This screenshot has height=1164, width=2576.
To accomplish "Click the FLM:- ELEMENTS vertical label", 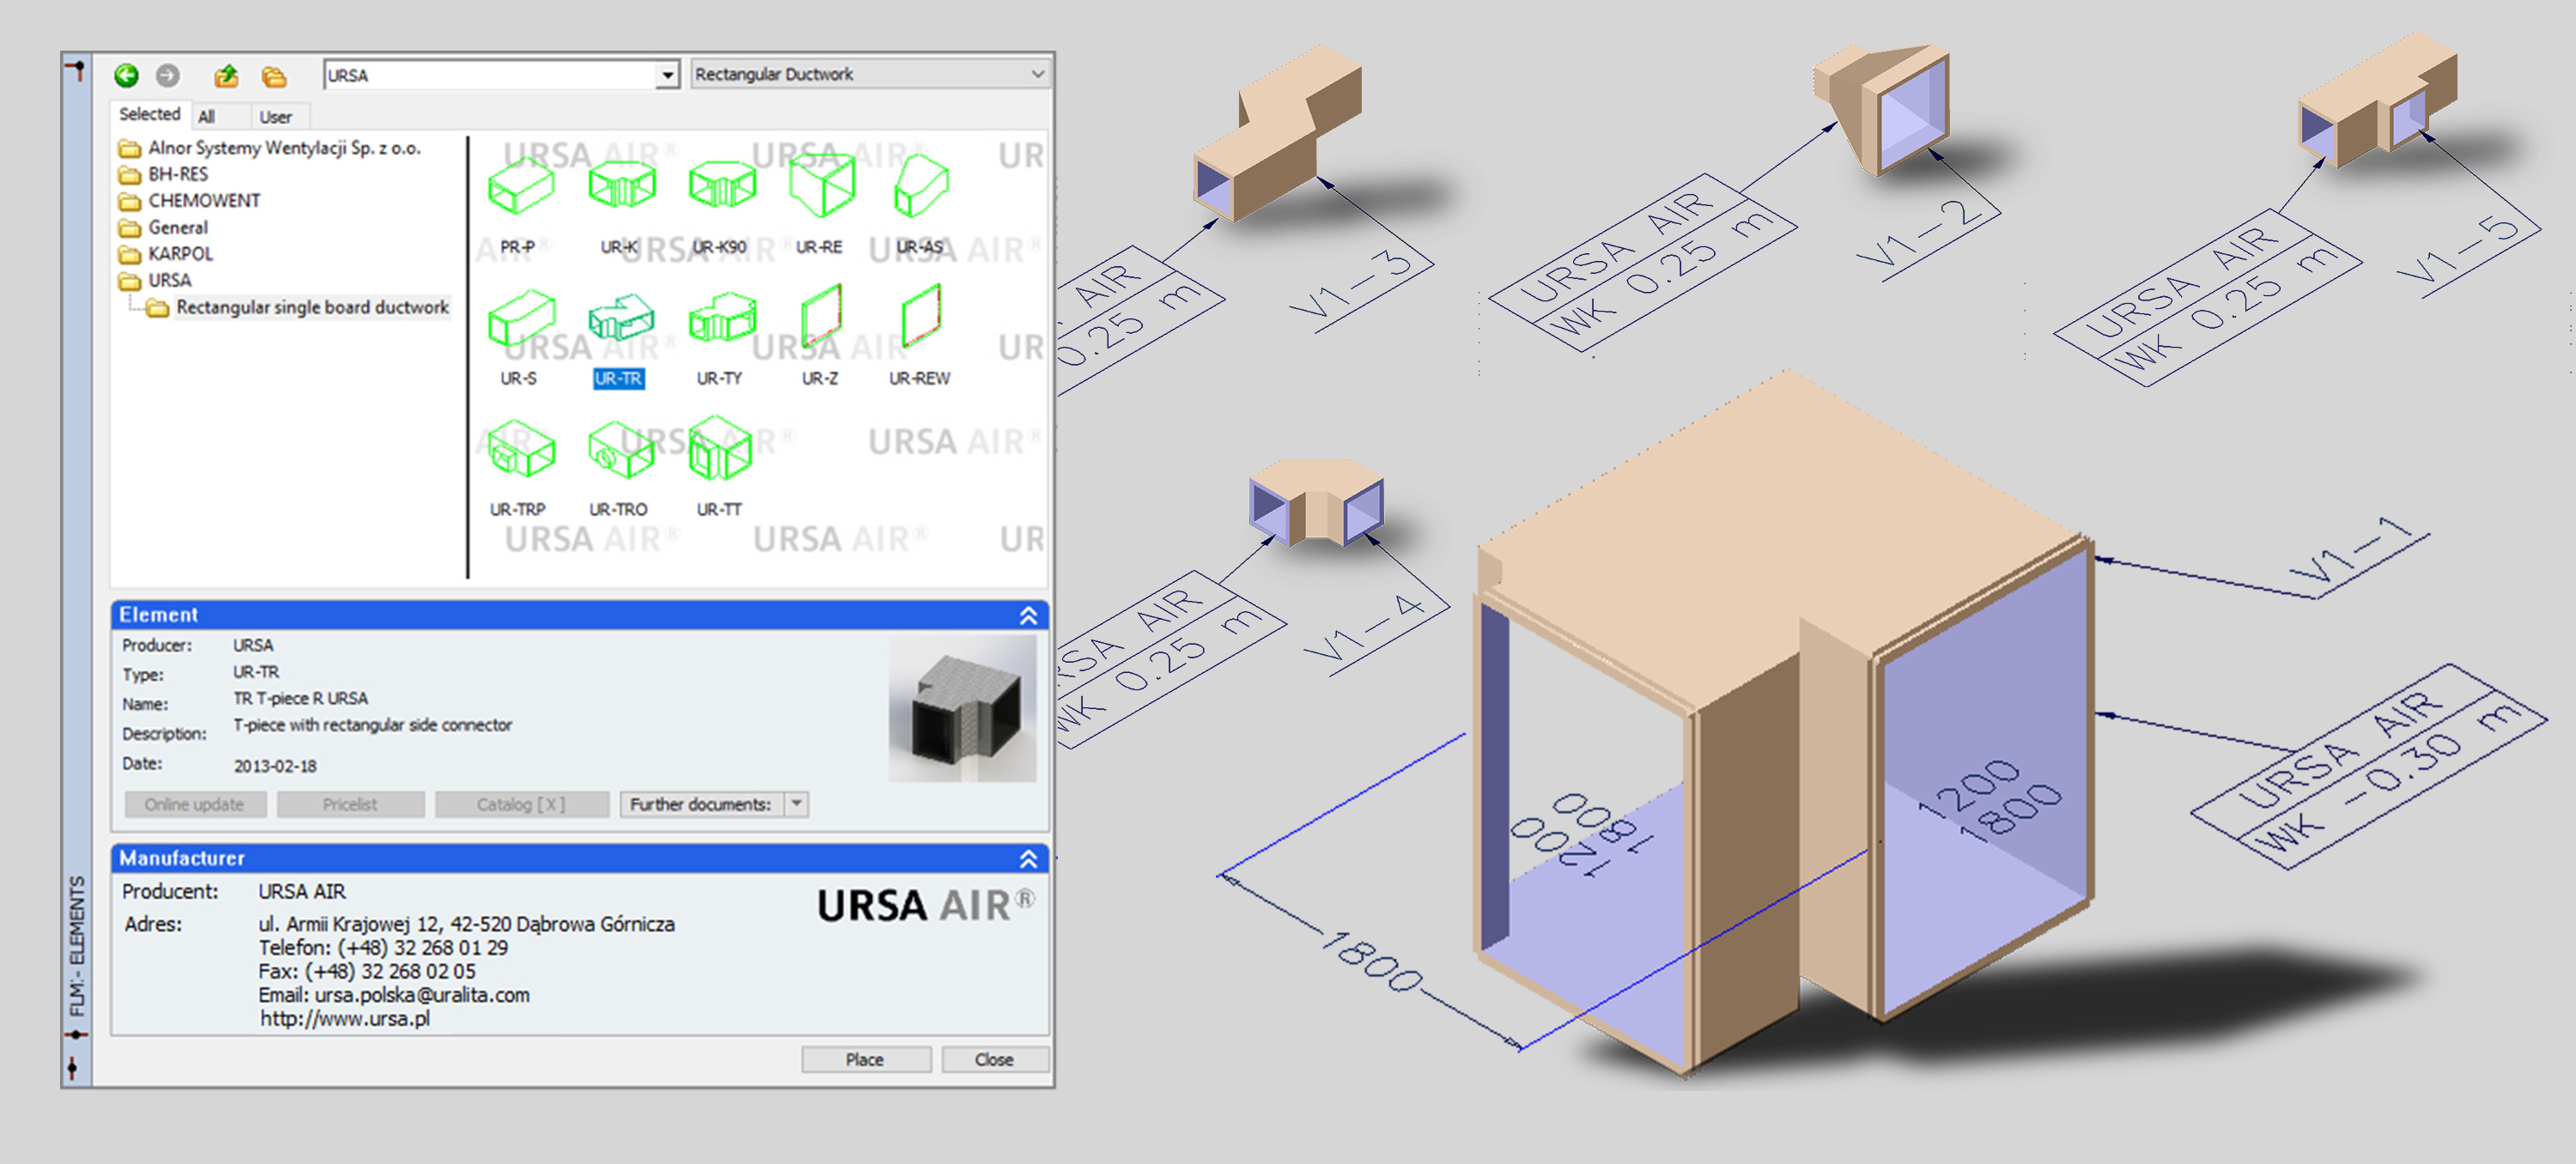I will coord(77,945).
